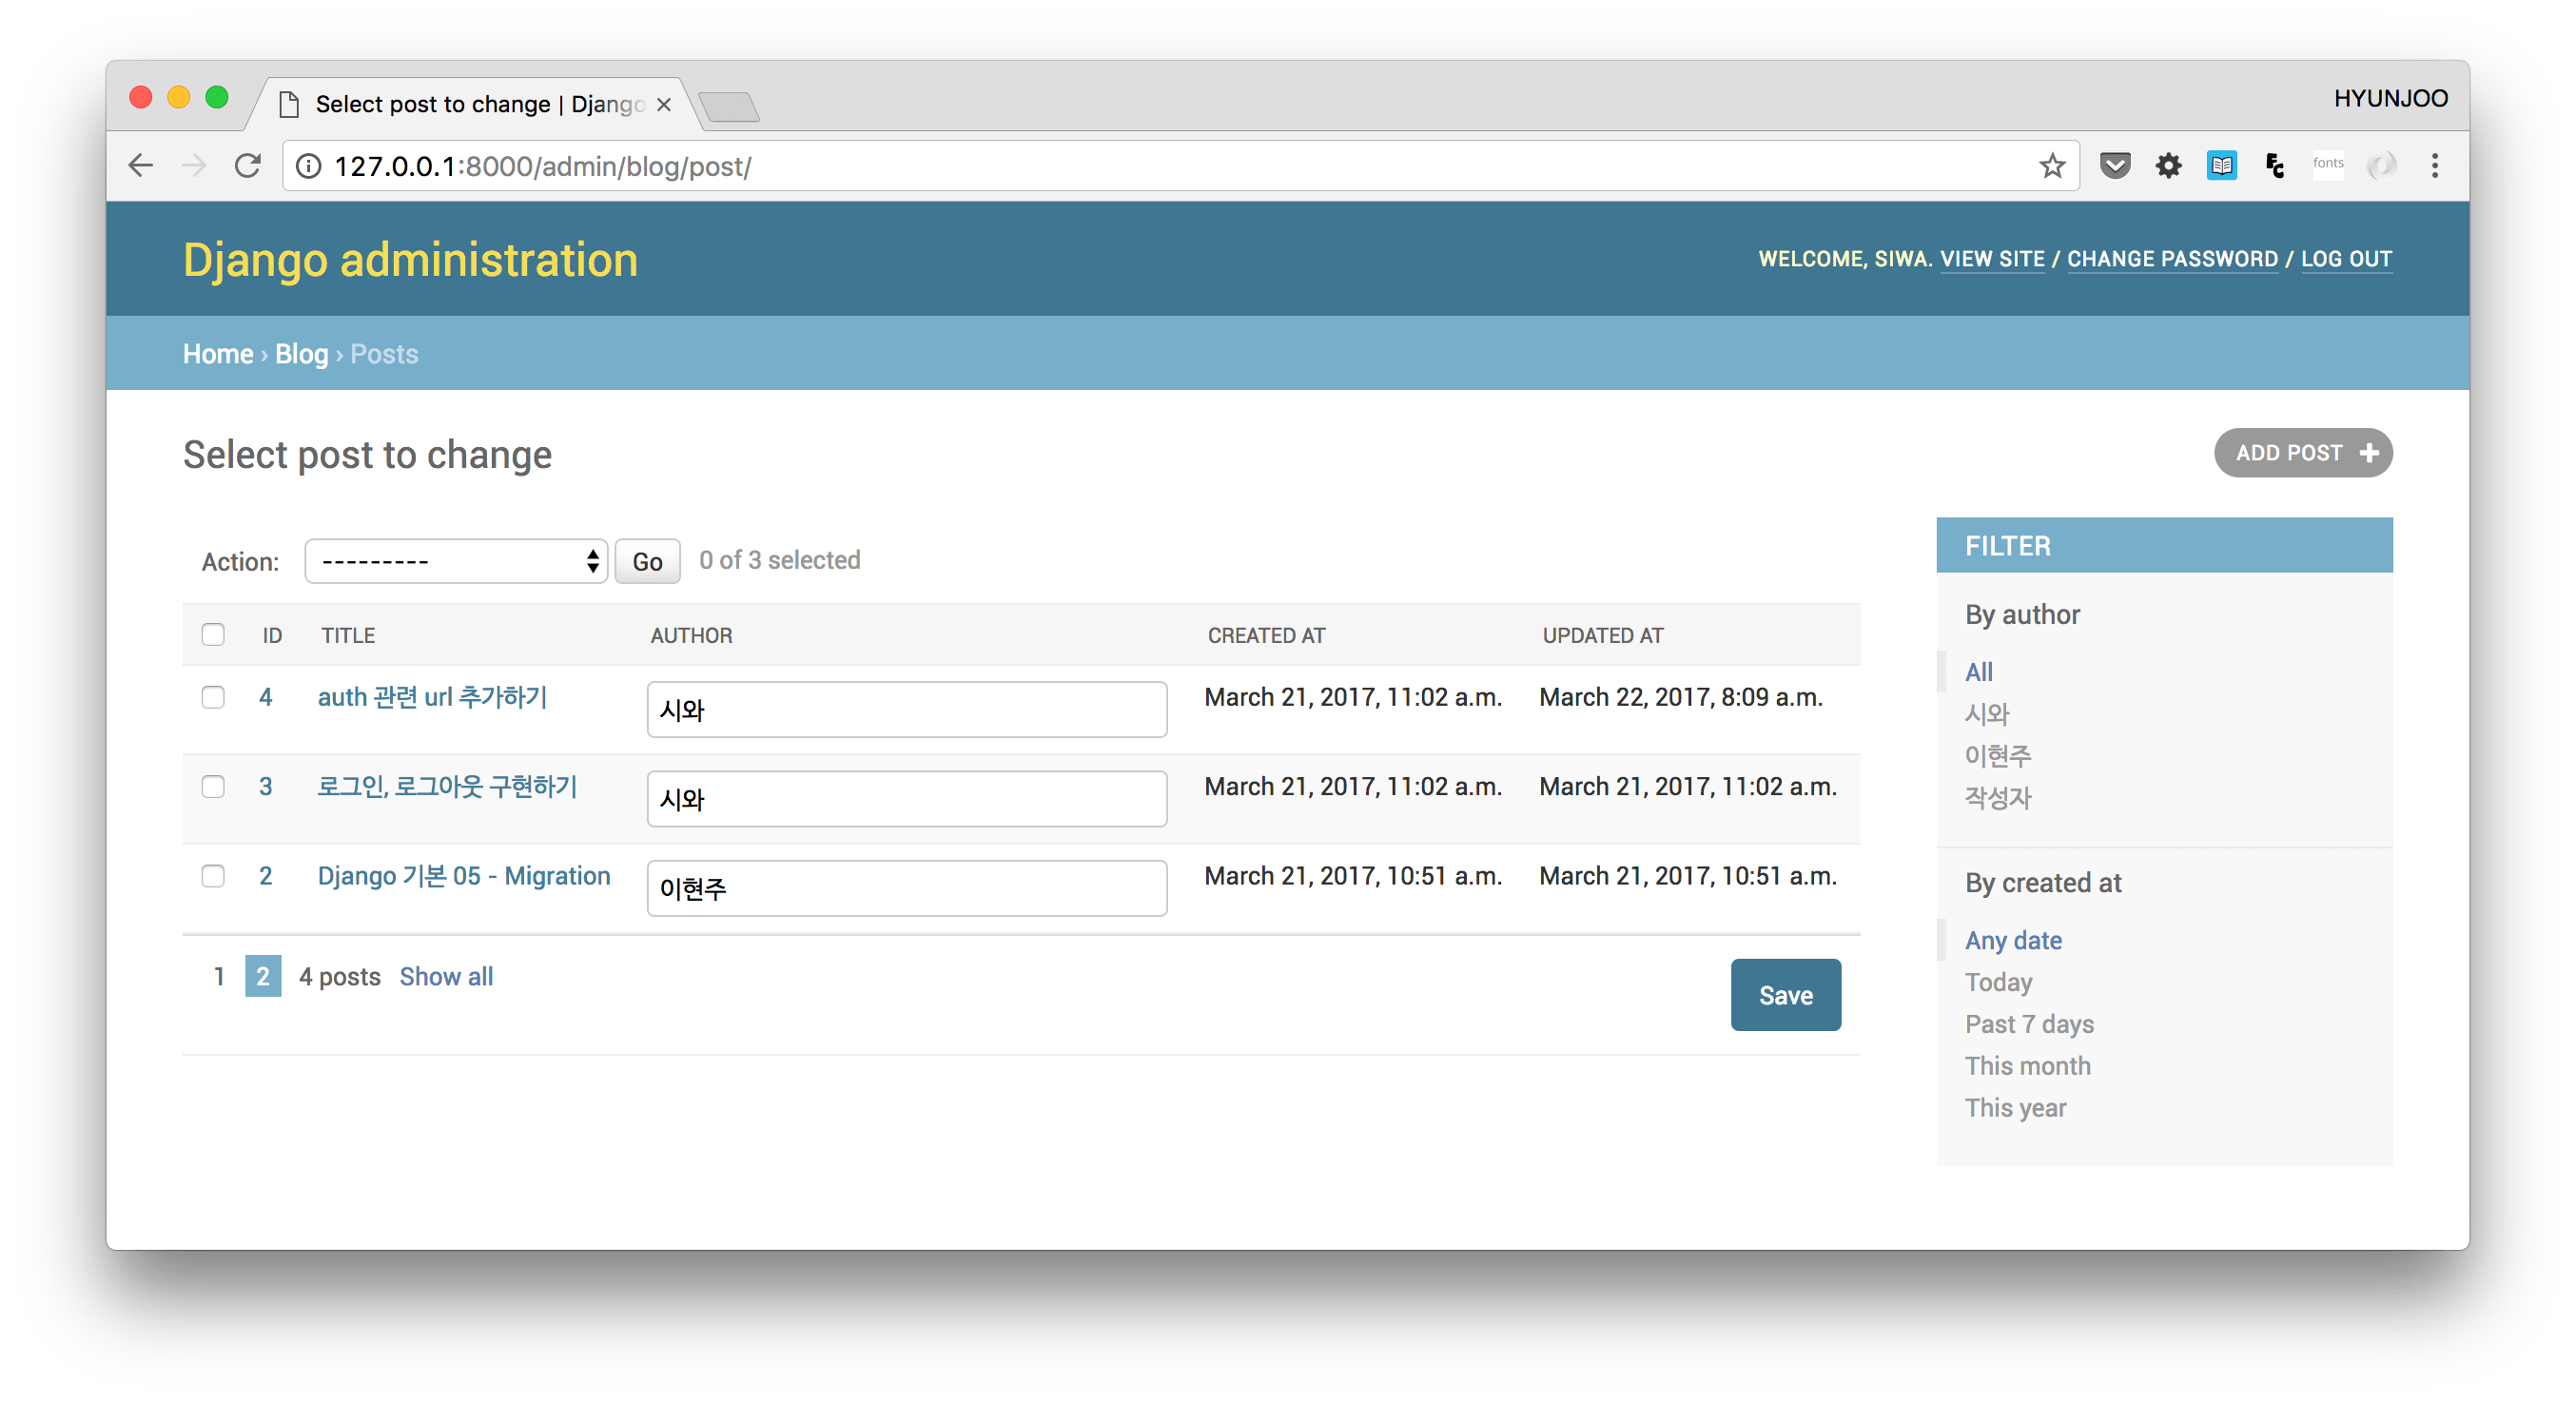Click the site info icon in address bar
Viewport: 2576px width, 1402px height.
point(309,166)
